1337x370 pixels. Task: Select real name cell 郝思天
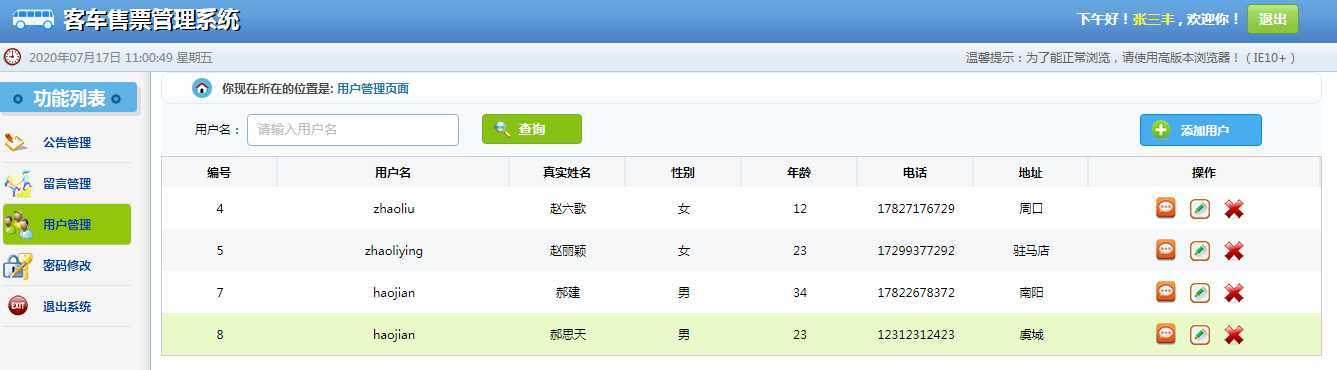coord(568,335)
